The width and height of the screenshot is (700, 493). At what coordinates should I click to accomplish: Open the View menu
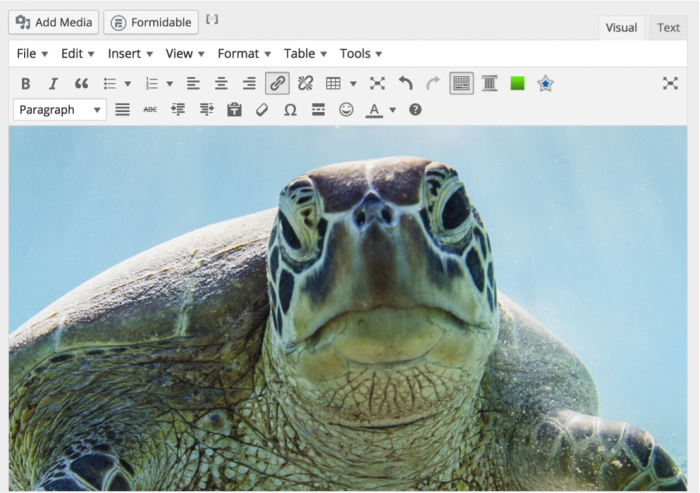coord(185,54)
